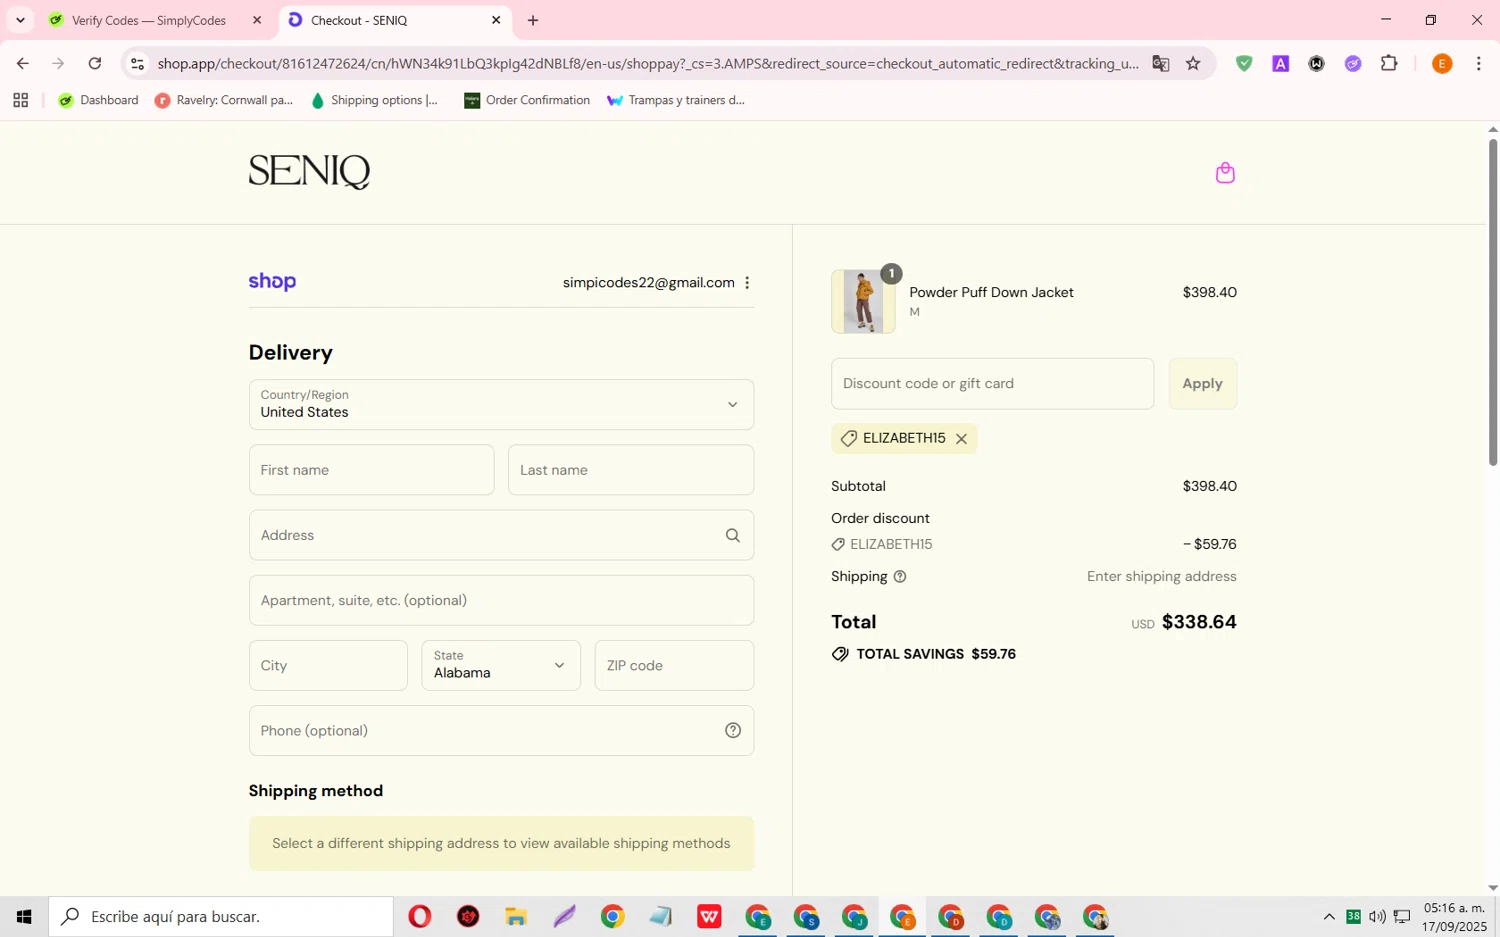Show hidden system tray icons
The image size is (1500, 937).
coord(1329,916)
